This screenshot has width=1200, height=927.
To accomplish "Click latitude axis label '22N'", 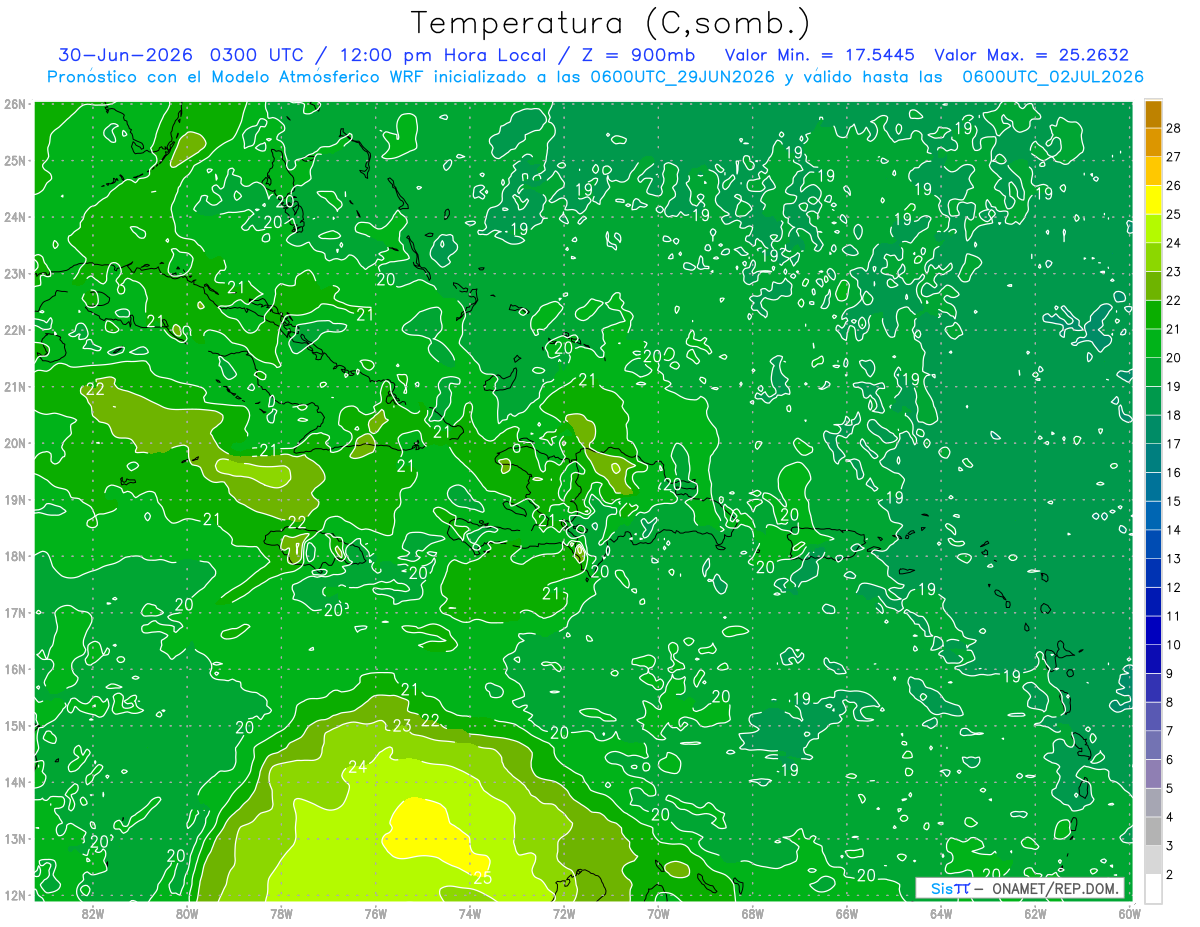I will point(14,330).
